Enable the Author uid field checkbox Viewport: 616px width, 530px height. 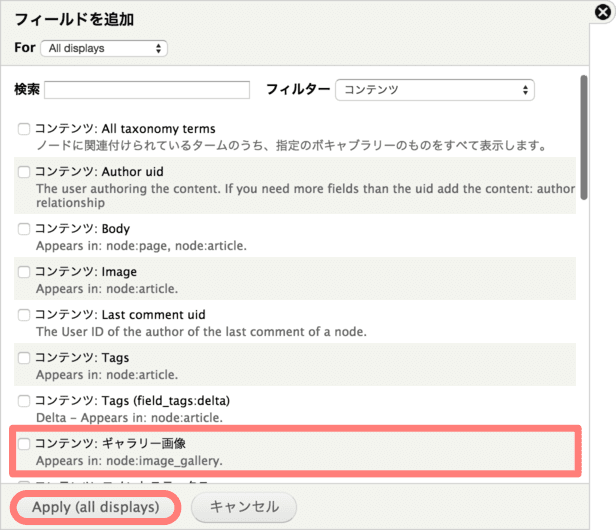[24, 172]
